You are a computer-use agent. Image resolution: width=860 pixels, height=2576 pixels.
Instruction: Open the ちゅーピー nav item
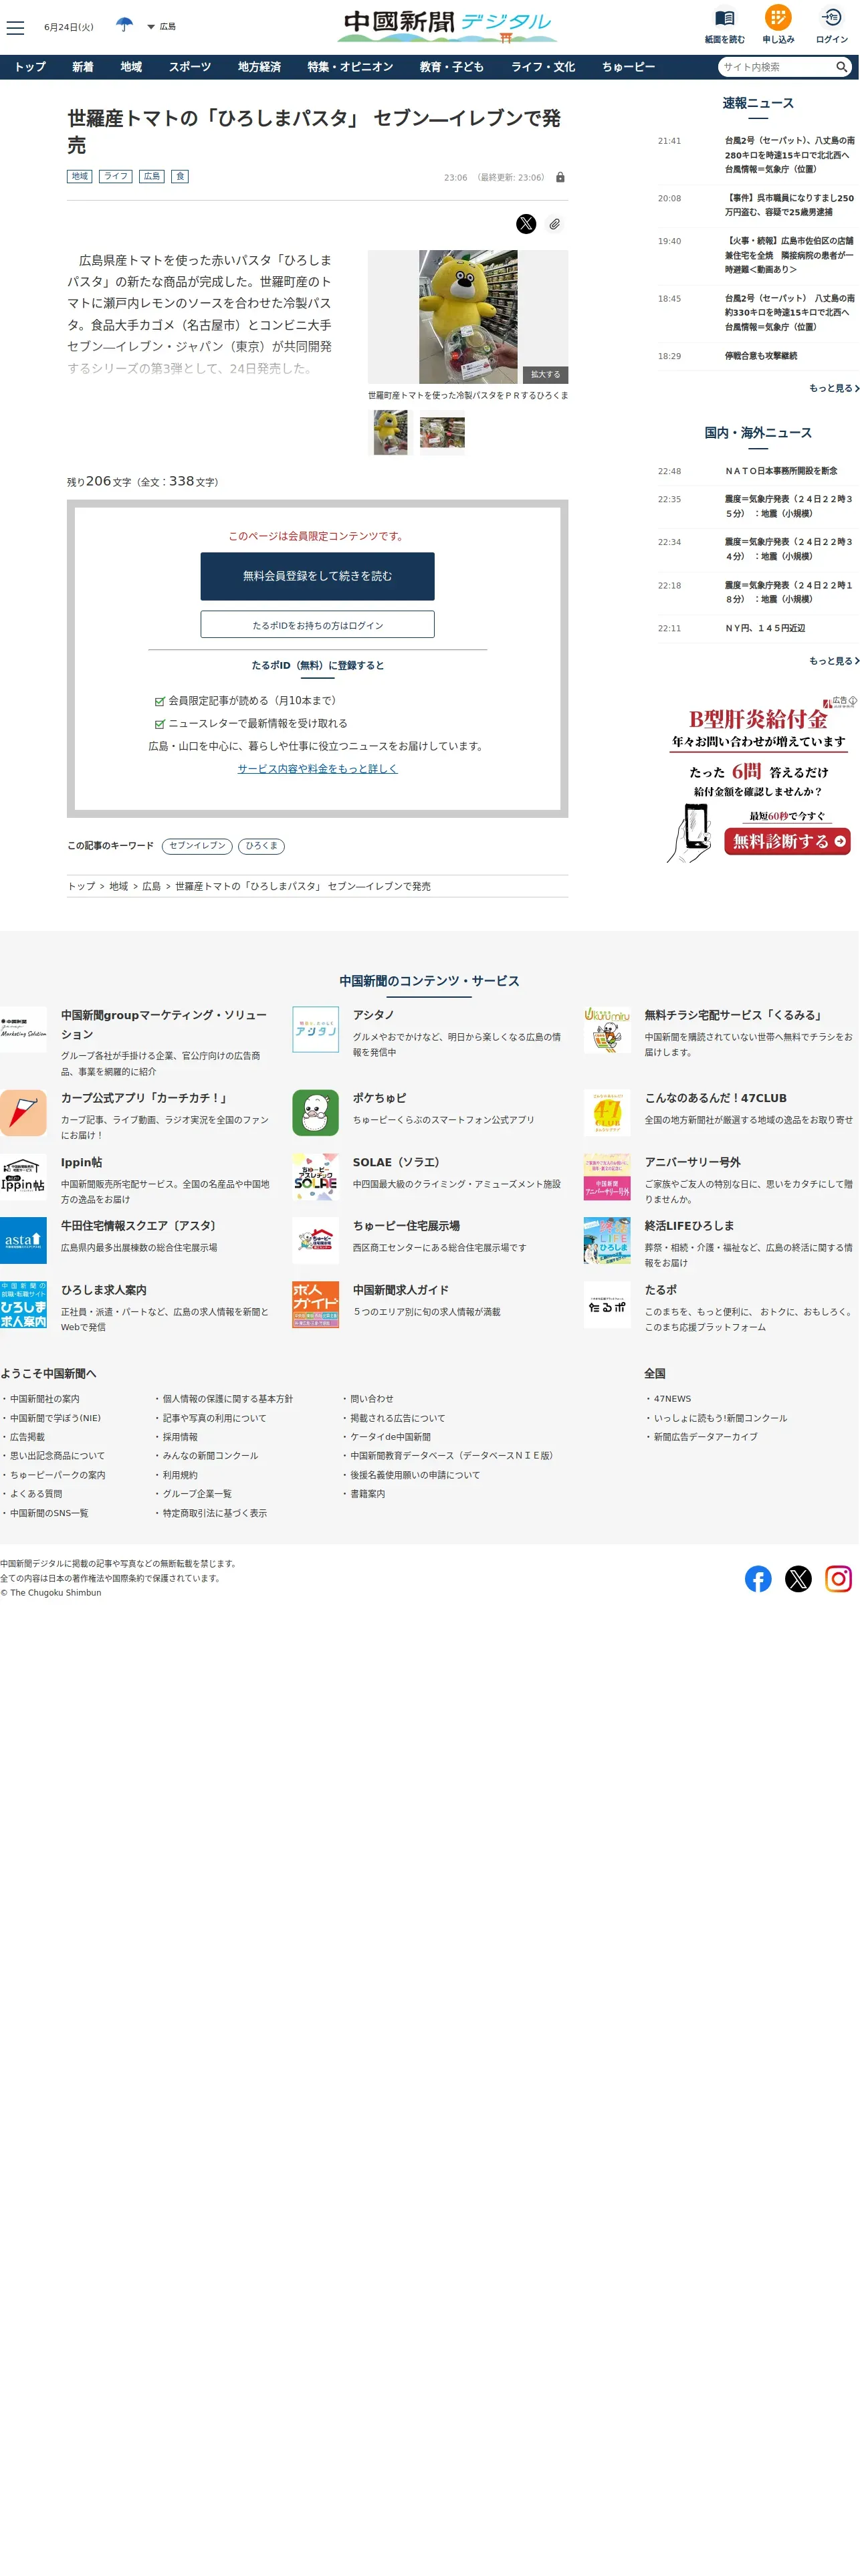(628, 67)
